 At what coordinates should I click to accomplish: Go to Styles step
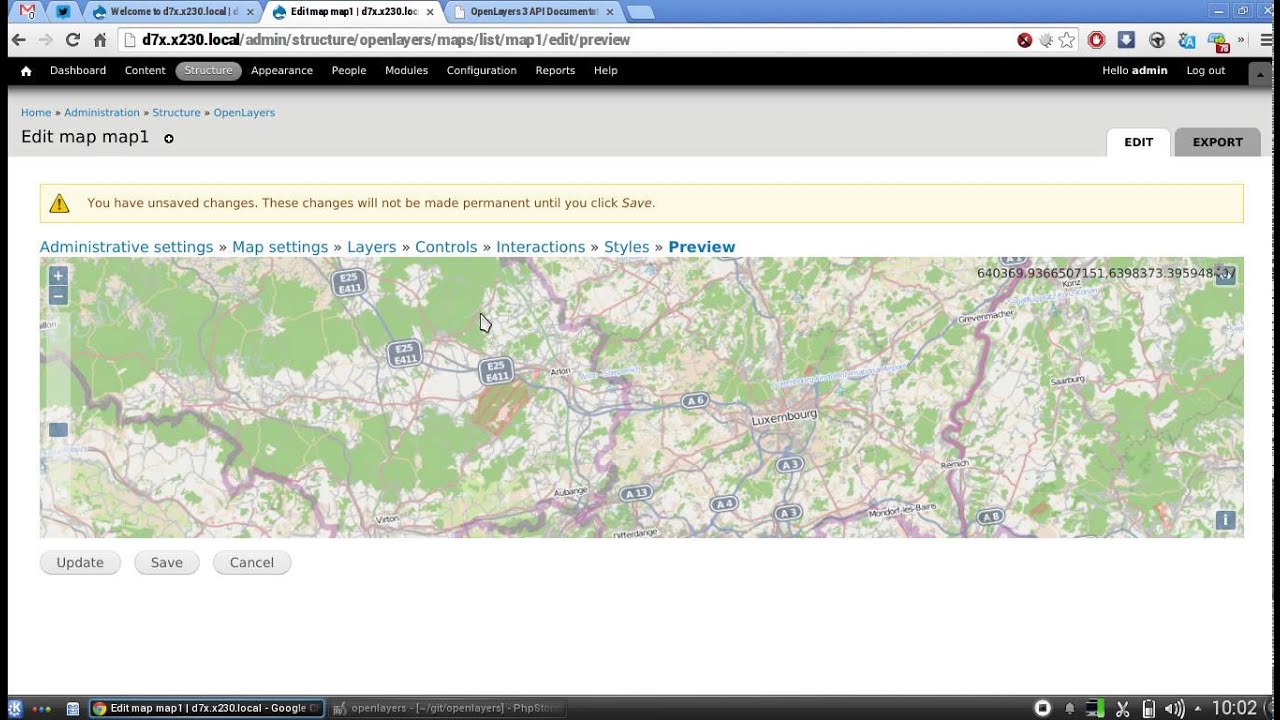tap(627, 247)
